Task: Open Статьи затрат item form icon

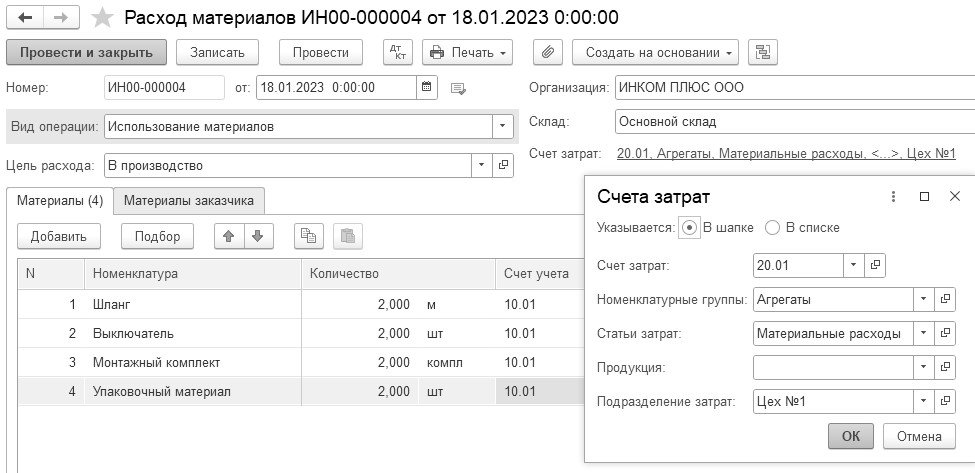Action: tap(945, 334)
